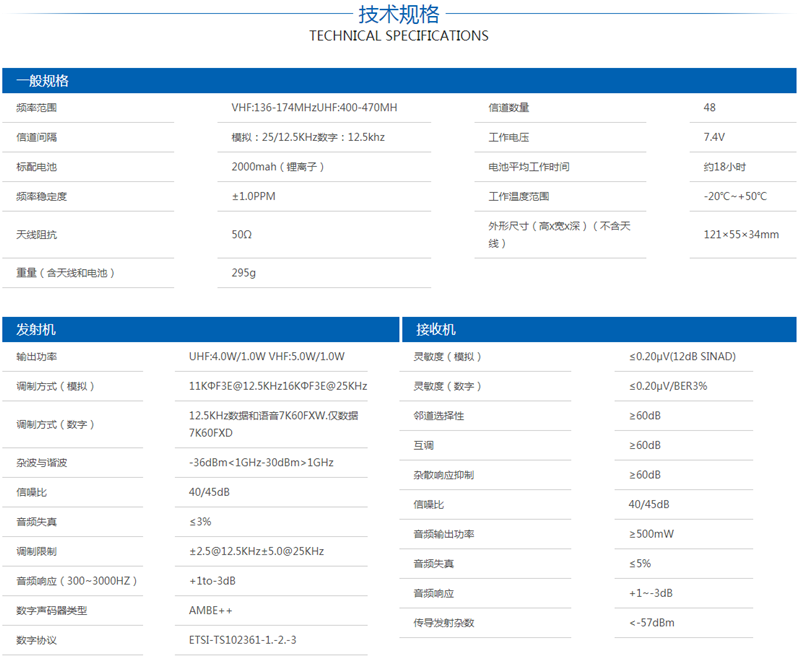Image resolution: width=800 pixels, height=658 pixels.
Task: Click the 杂波与谐波 label
Action: coord(42,463)
